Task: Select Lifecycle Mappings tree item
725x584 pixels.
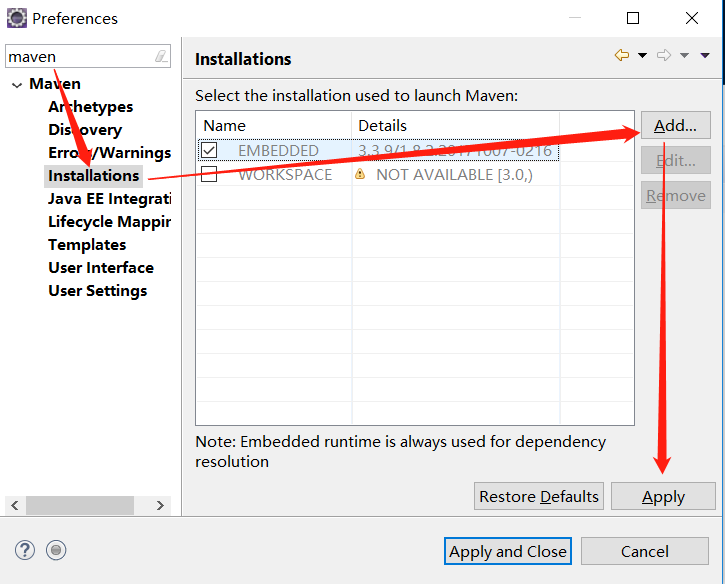Action: pos(110,222)
